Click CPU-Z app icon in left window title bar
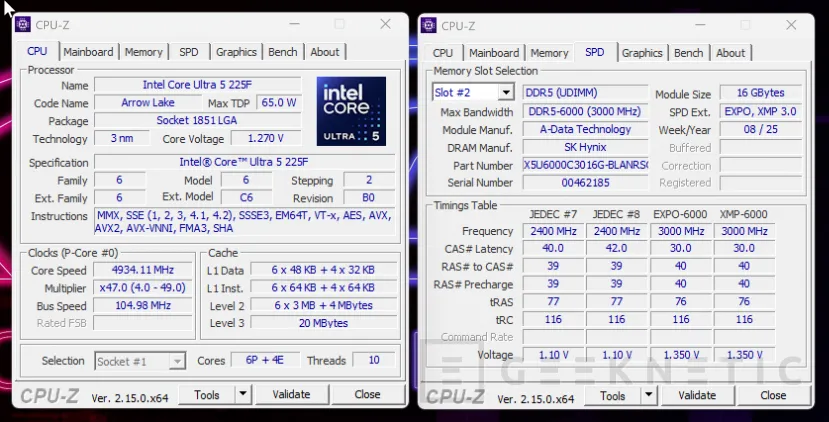 [23, 24]
